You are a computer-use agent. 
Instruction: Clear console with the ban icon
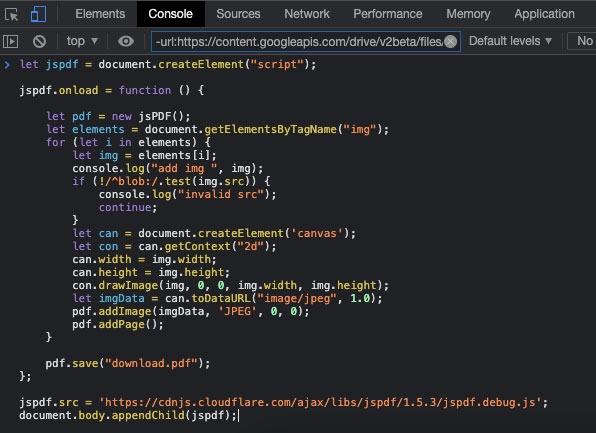tap(39, 41)
